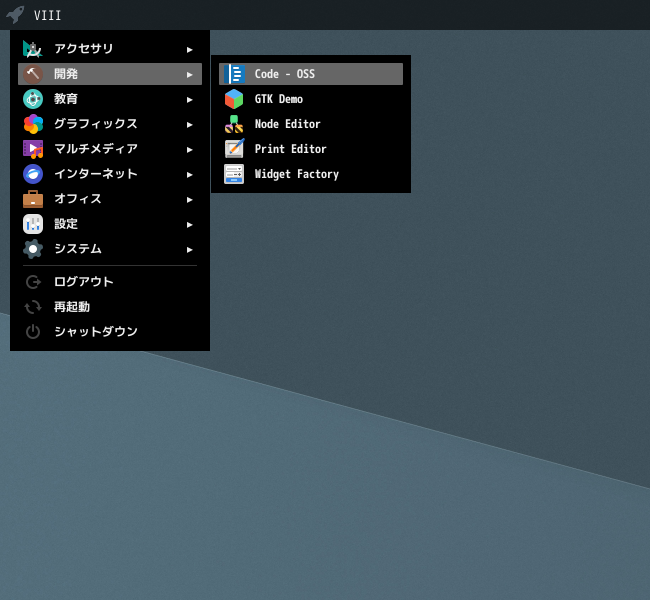Click the 設定 sliders icon
This screenshot has height=600, width=650.
33,224
